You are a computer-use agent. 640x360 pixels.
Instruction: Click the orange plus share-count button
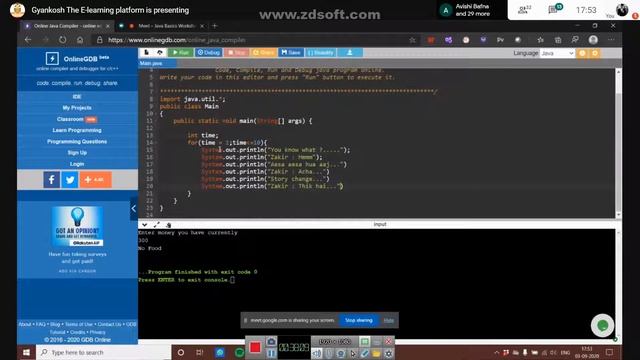[96, 180]
